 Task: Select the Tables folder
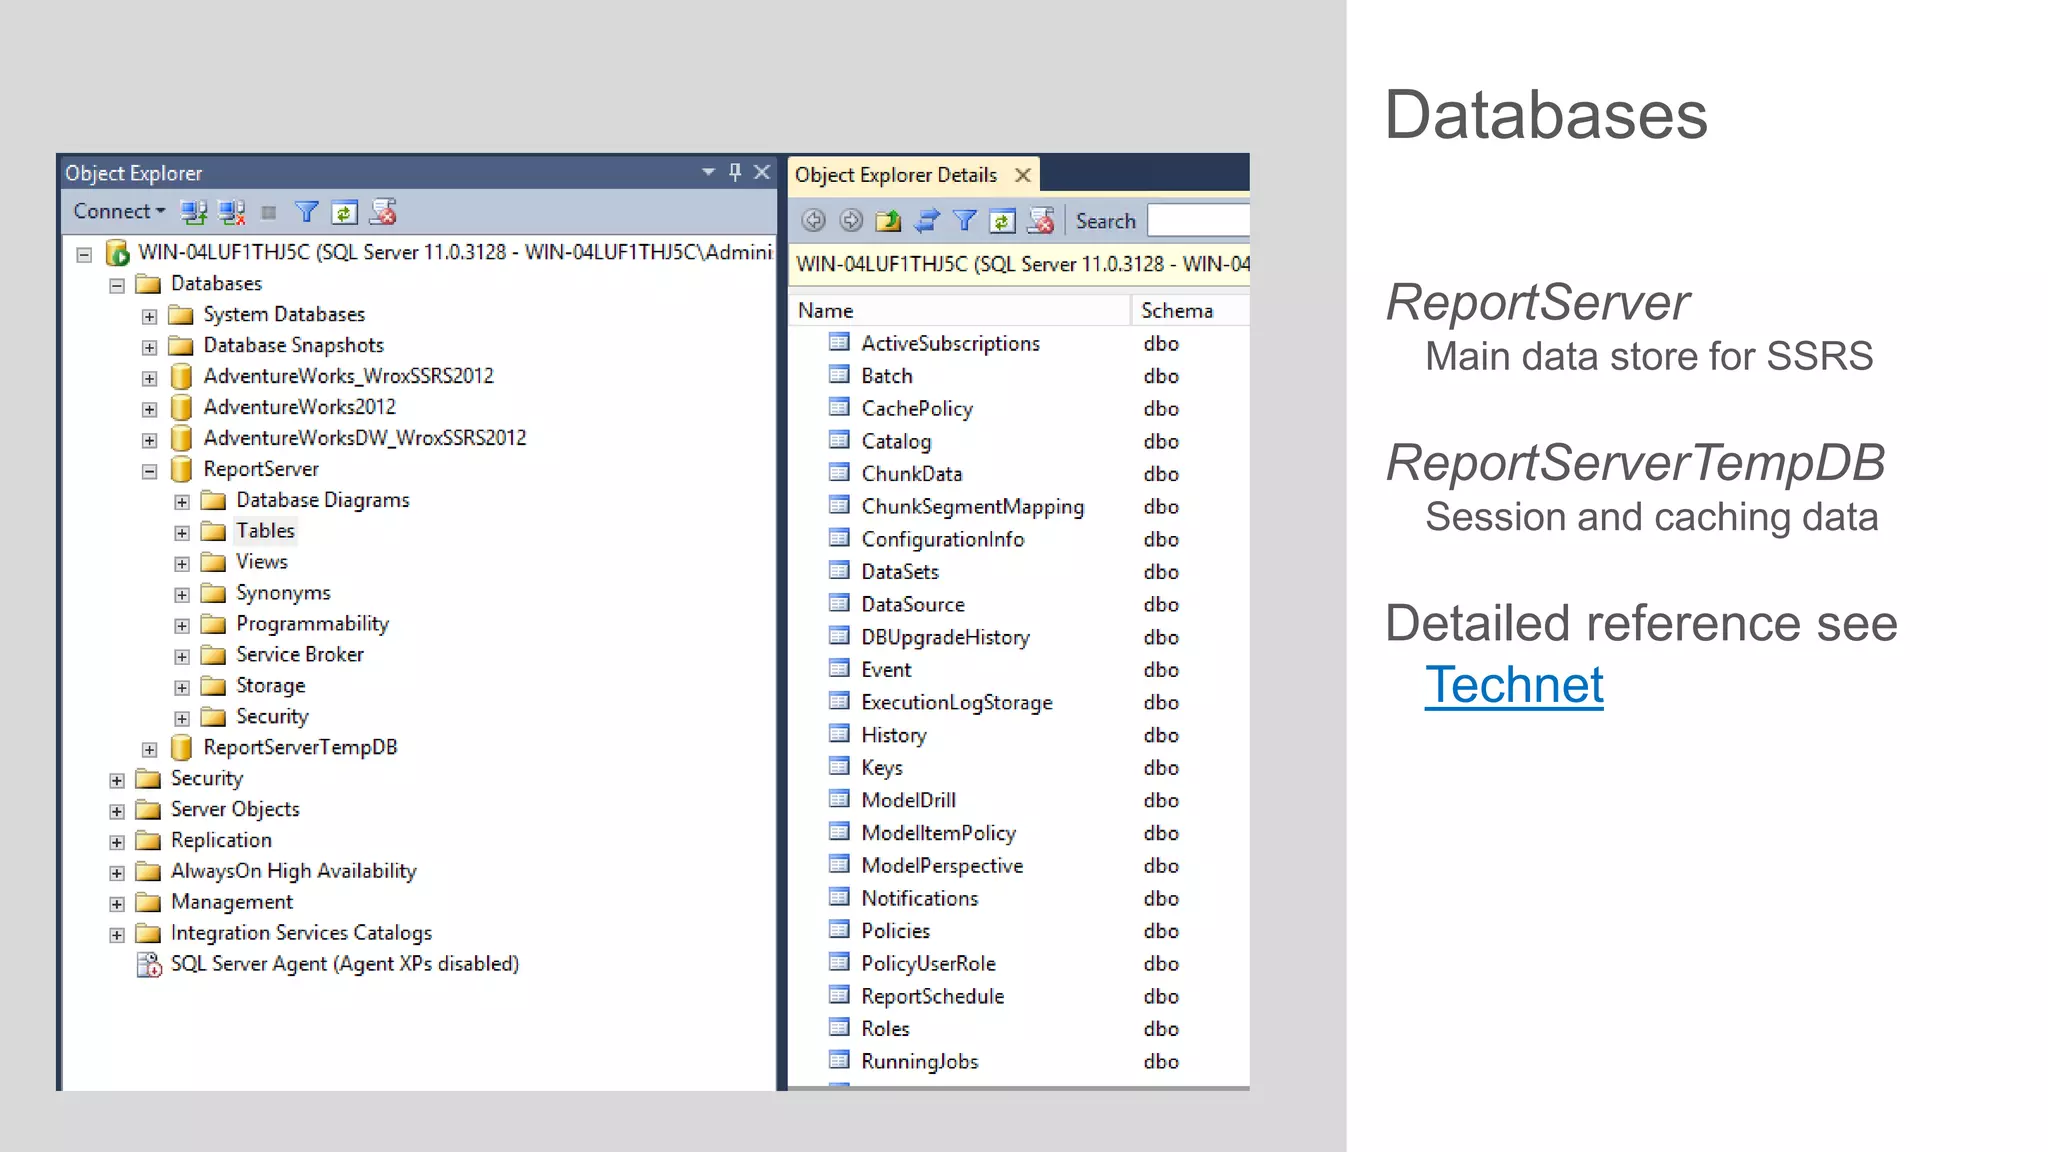[x=265, y=531]
